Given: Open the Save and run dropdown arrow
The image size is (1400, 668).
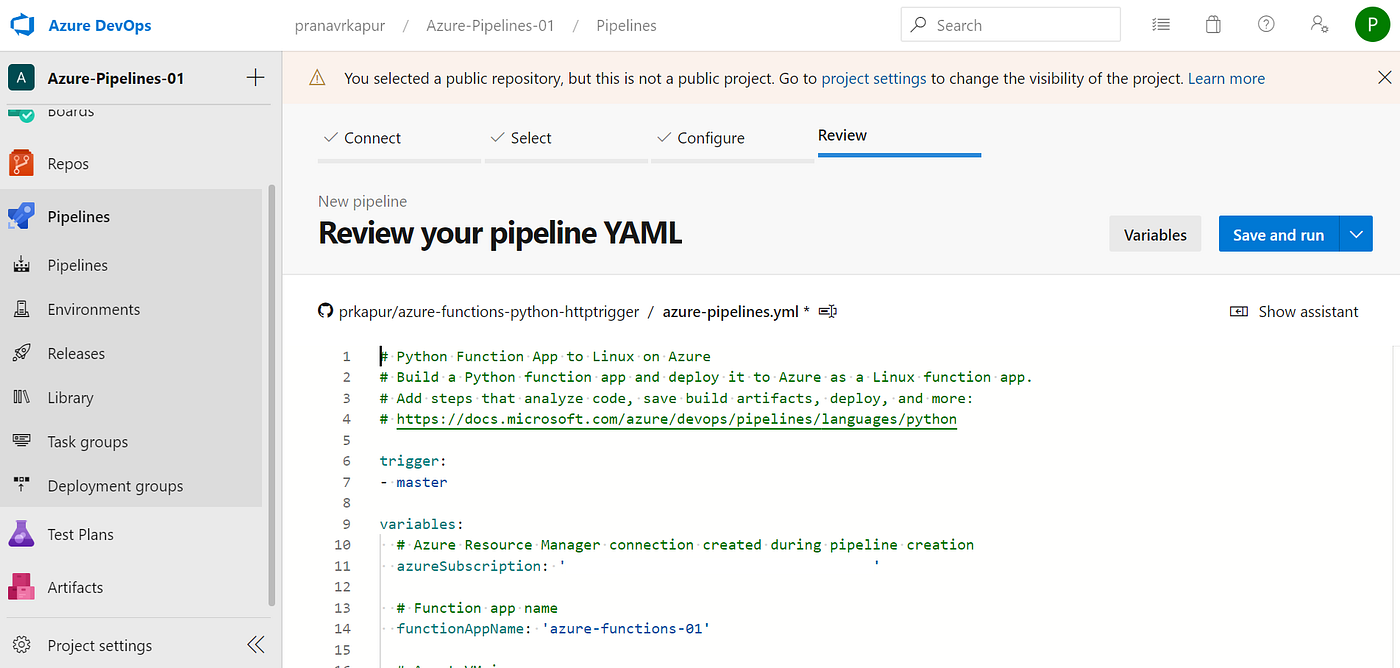Looking at the screenshot, I should [x=1356, y=233].
